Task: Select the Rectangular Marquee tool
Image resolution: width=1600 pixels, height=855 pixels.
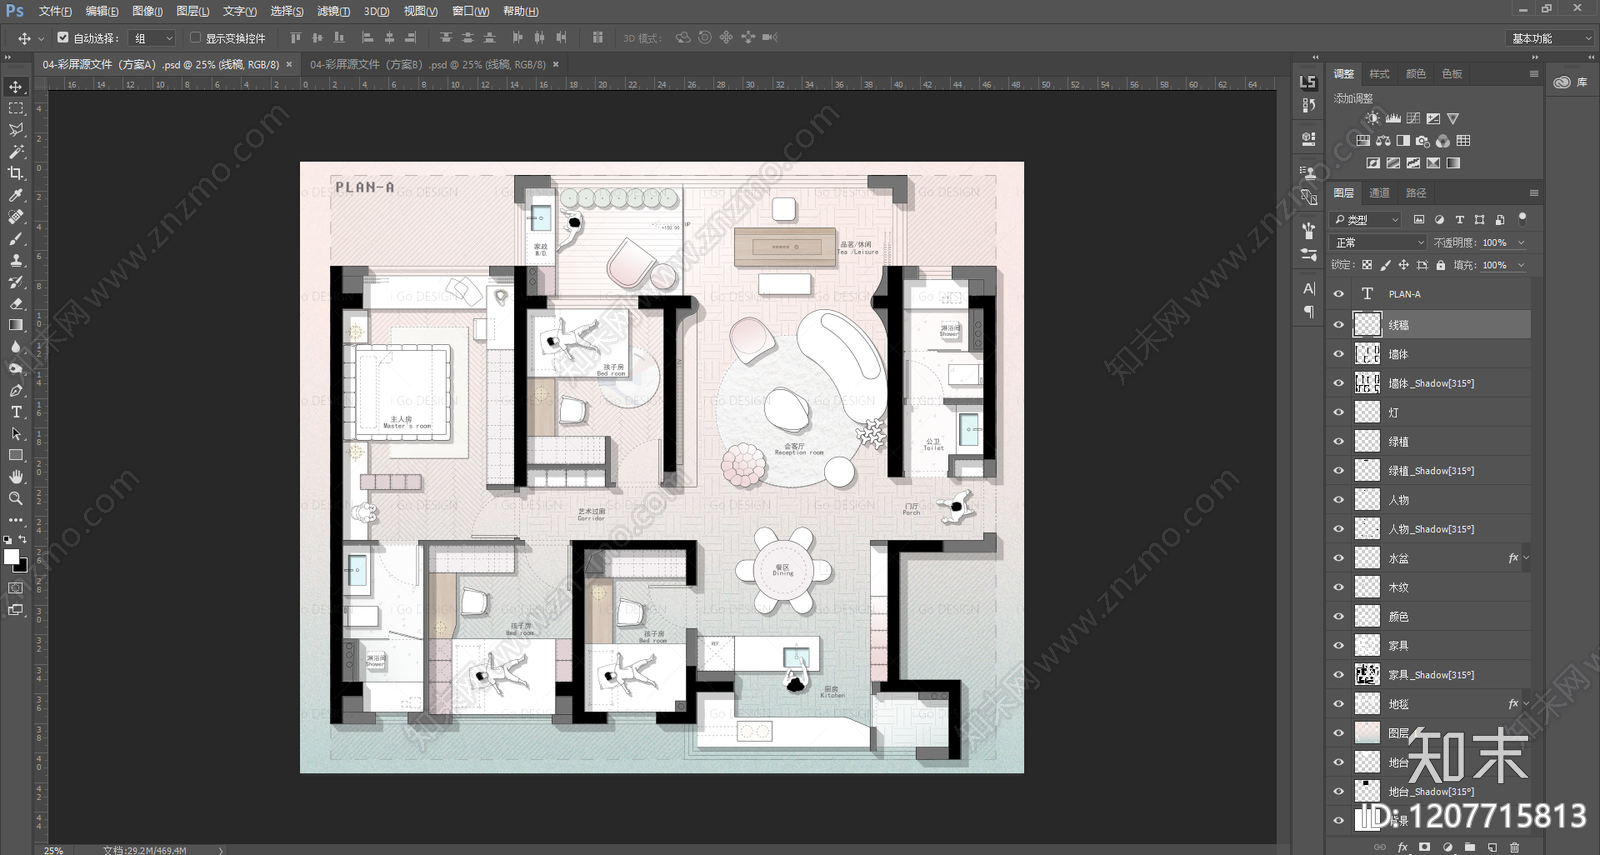Action: 16,108
